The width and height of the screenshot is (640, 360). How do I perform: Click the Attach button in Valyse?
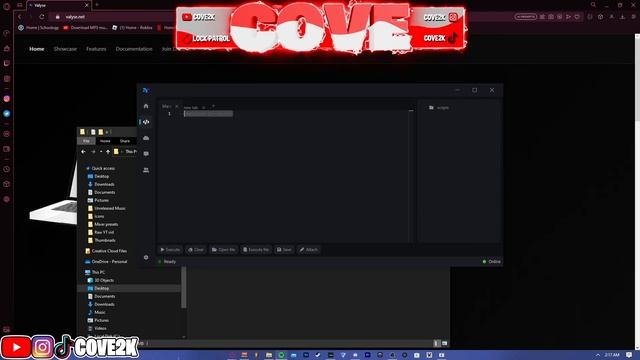pyautogui.click(x=309, y=249)
